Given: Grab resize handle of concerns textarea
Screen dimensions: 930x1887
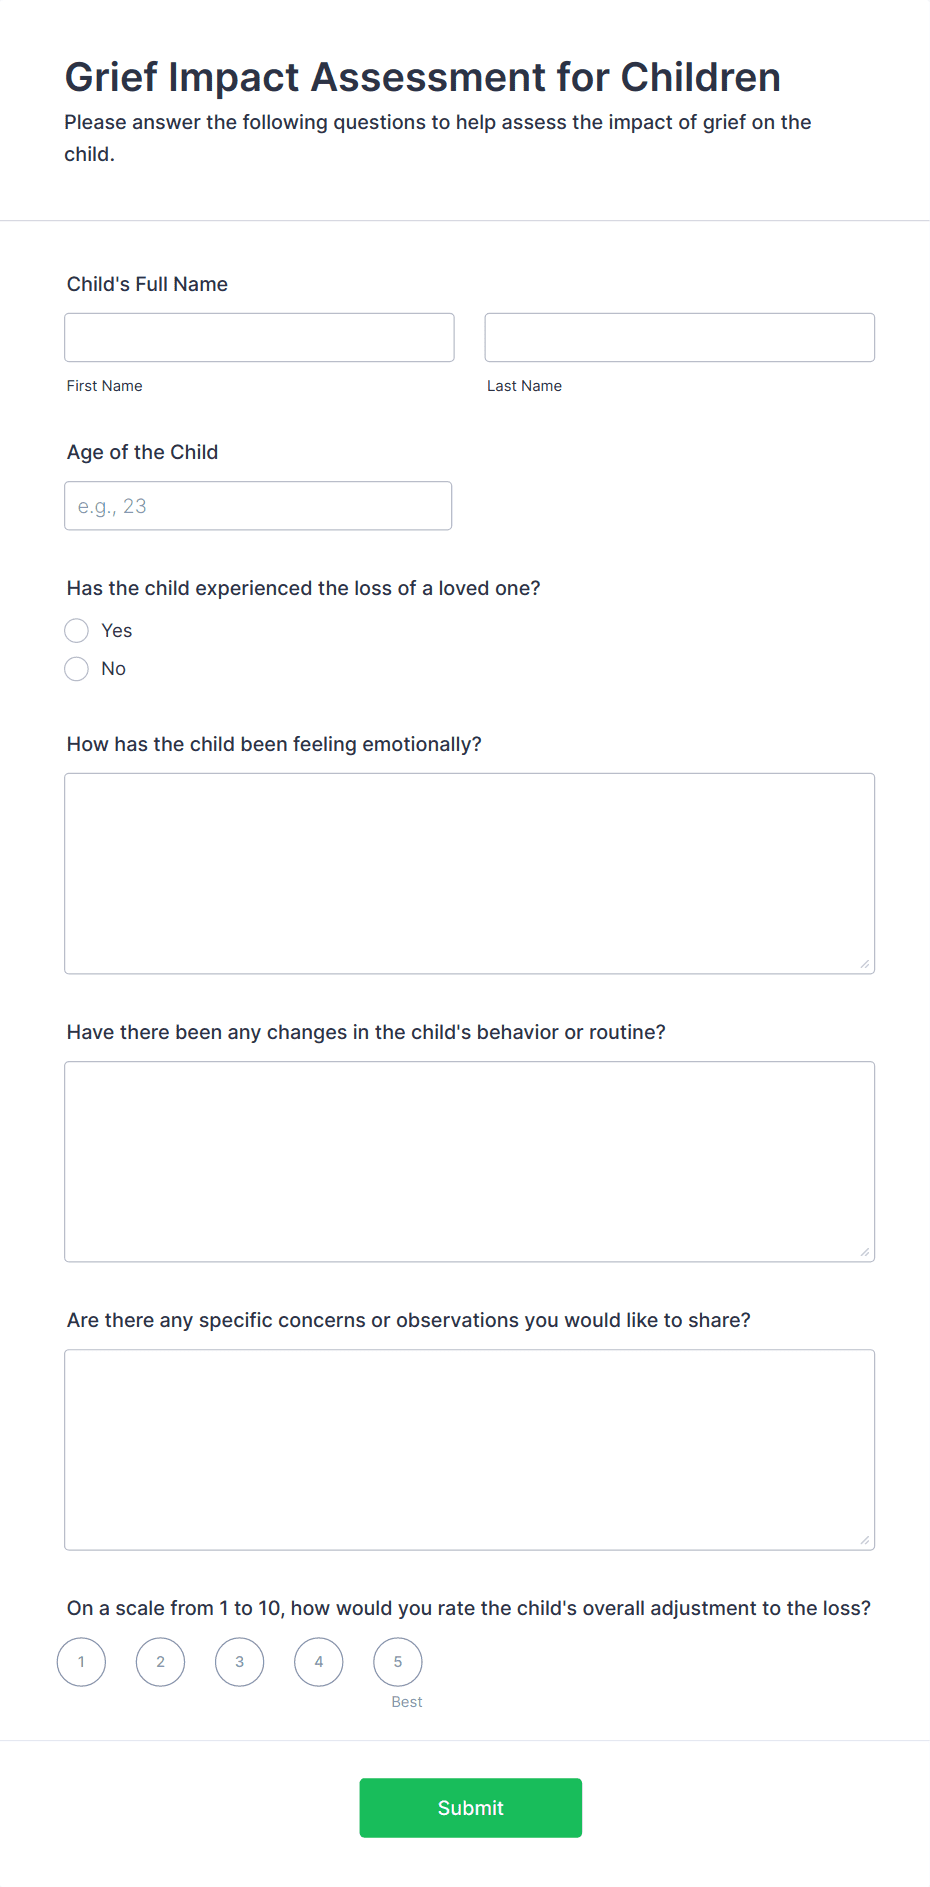Looking at the screenshot, I should (x=865, y=1540).
